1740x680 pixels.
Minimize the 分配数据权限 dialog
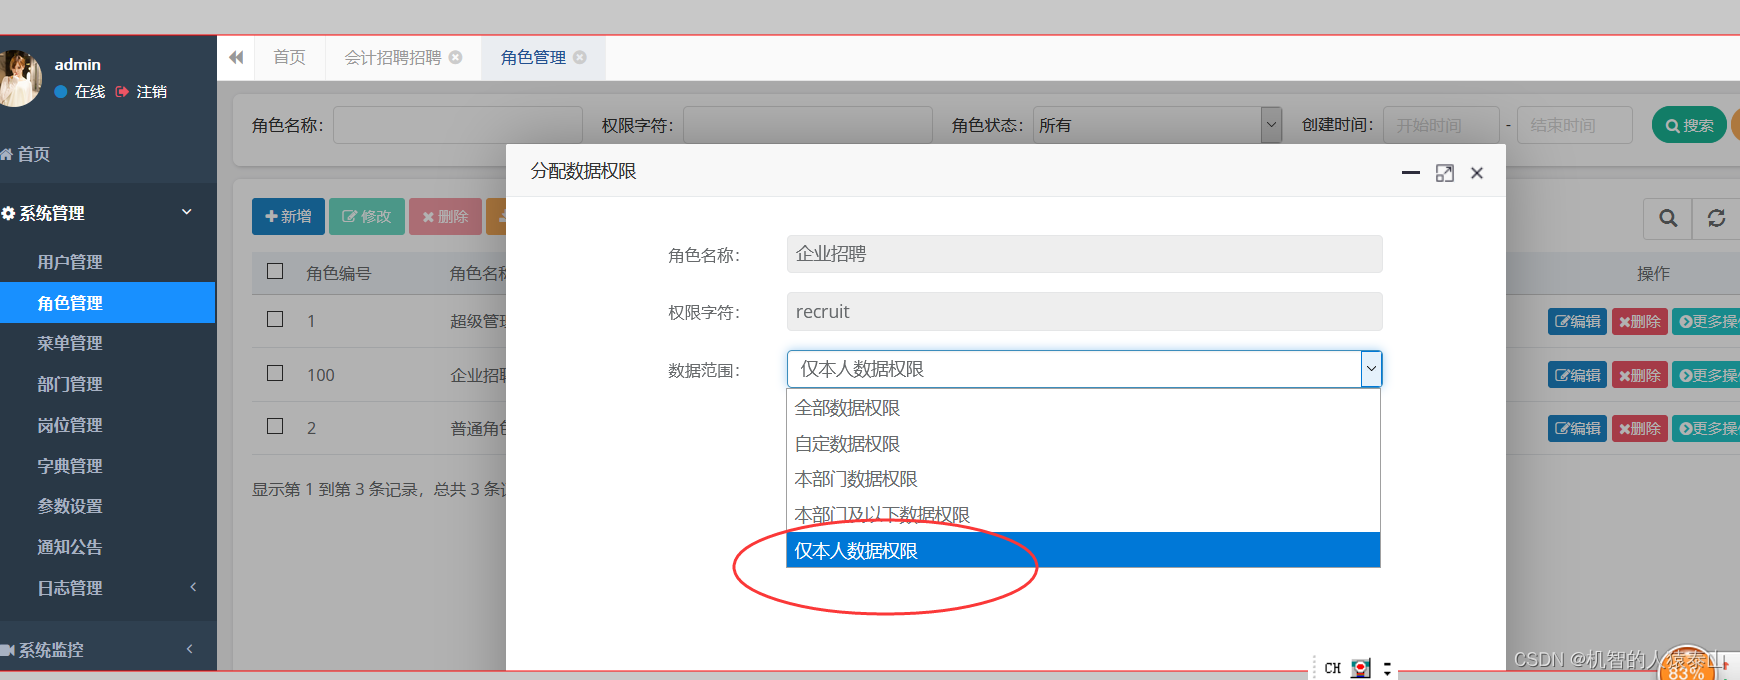click(1411, 173)
